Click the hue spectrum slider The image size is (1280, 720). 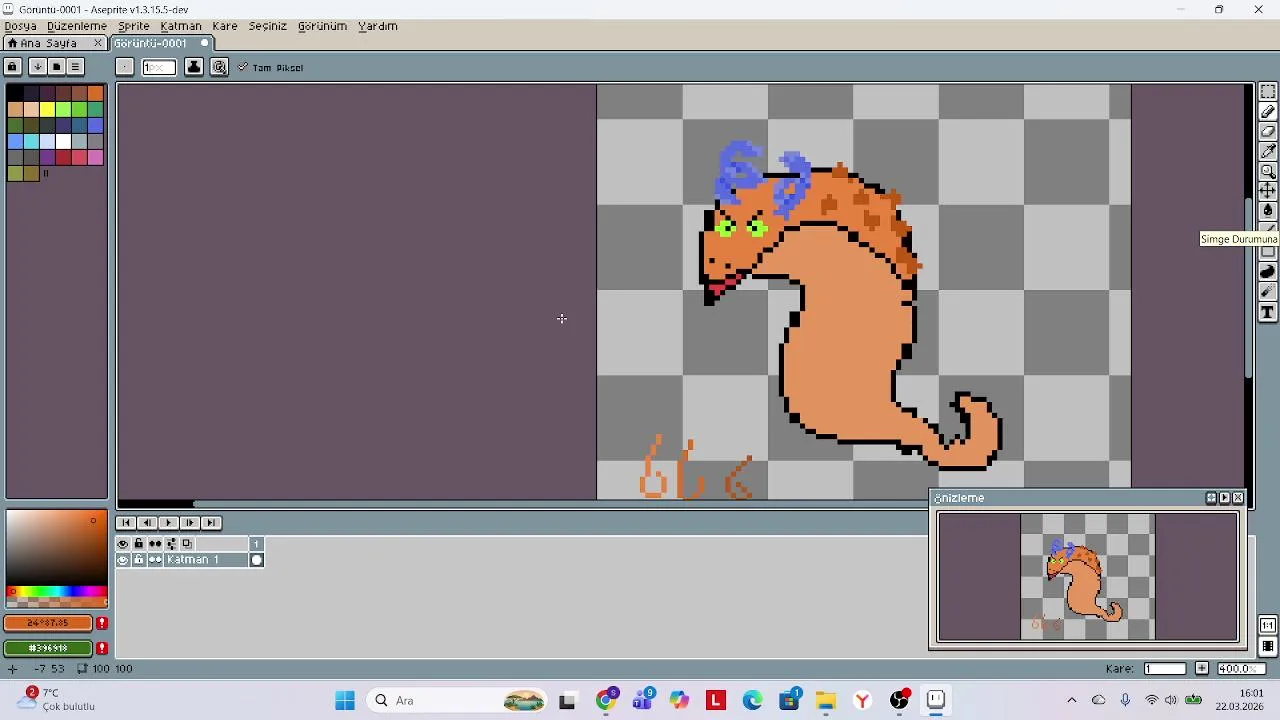56,592
